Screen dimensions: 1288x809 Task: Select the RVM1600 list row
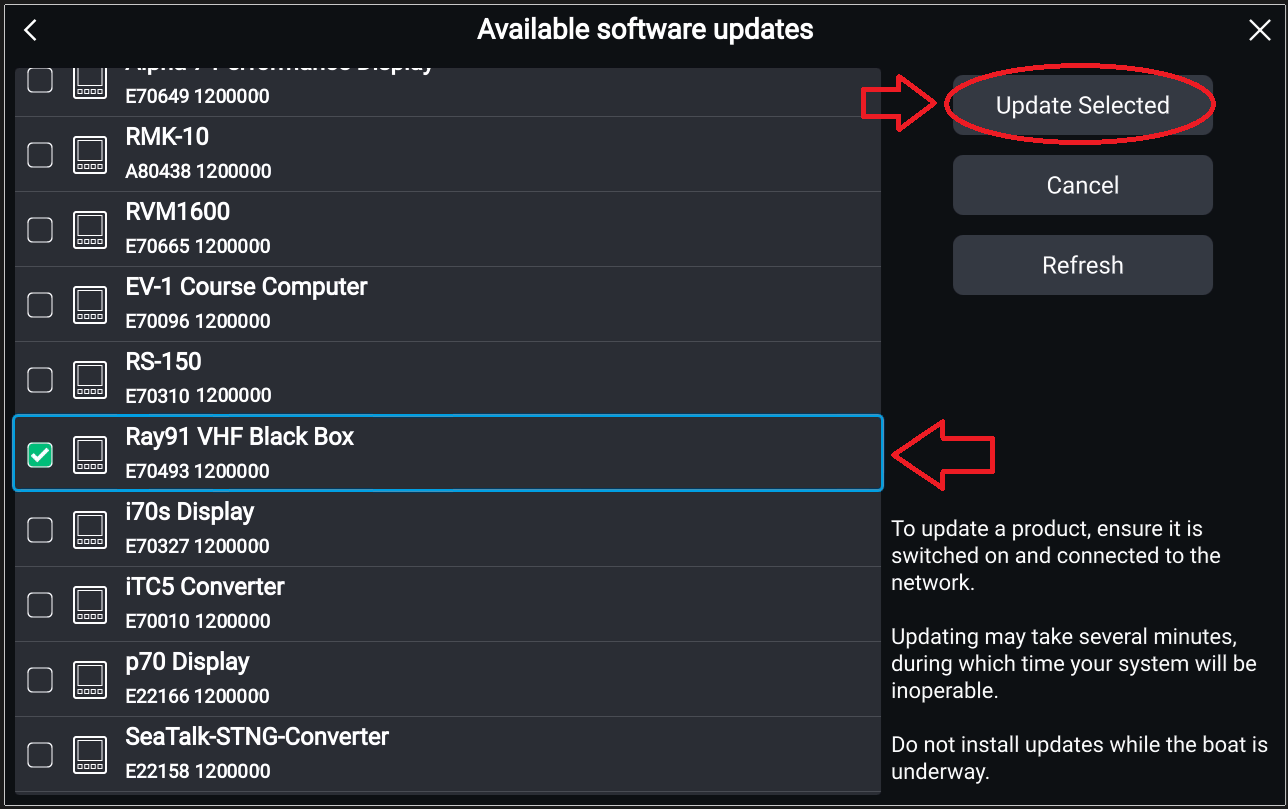click(448, 230)
